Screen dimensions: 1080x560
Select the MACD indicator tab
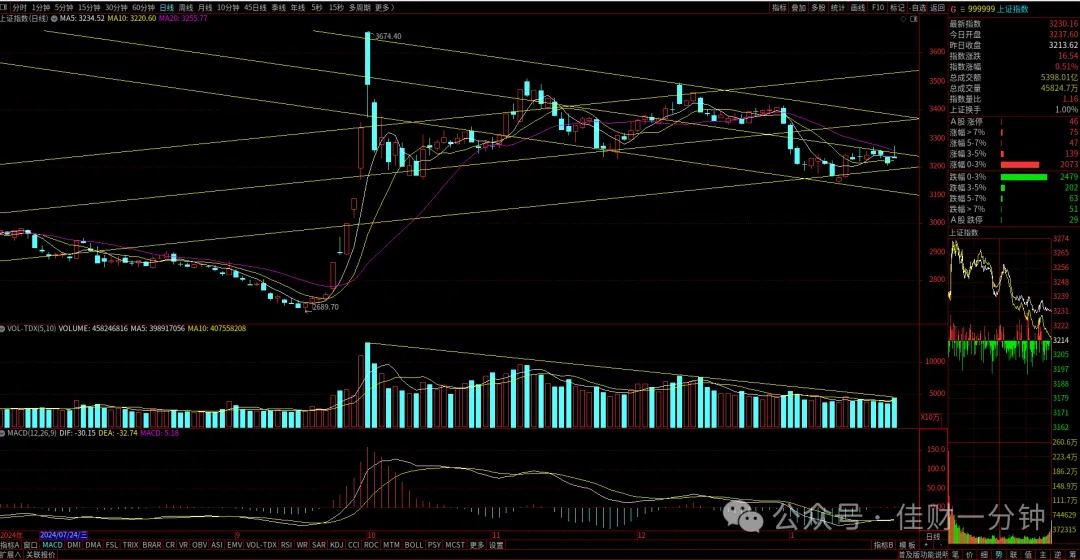click(x=52, y=545)
